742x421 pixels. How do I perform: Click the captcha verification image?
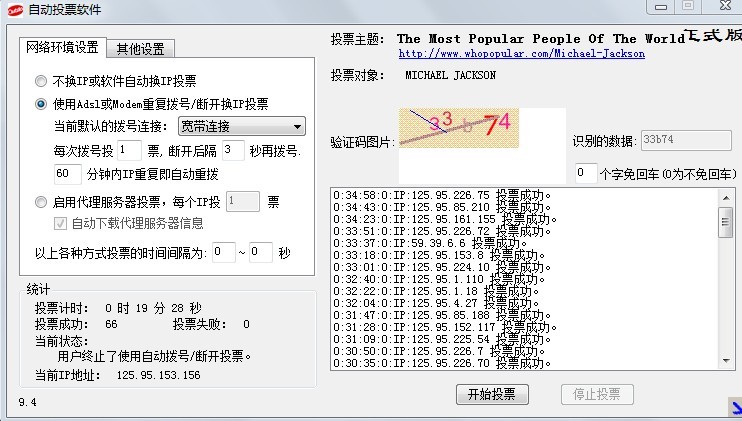pyautogui.click(x=467, y=141)
